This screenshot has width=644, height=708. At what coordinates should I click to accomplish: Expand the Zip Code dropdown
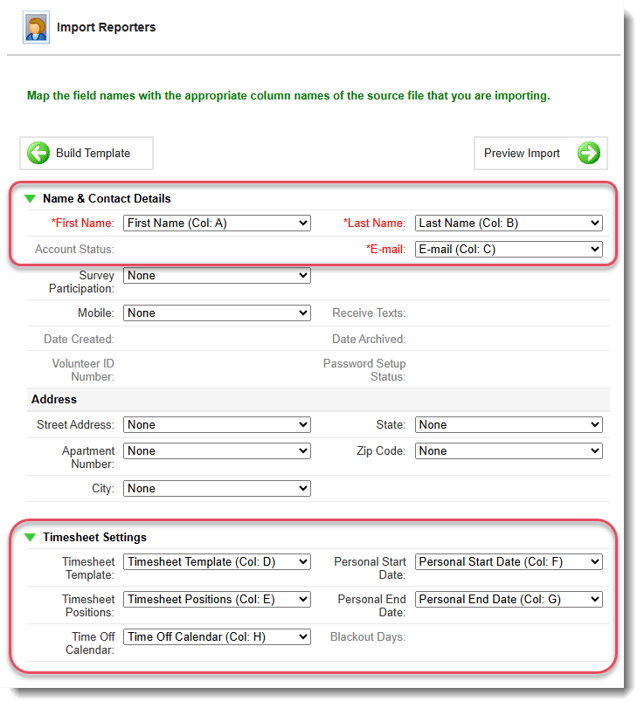508,451
